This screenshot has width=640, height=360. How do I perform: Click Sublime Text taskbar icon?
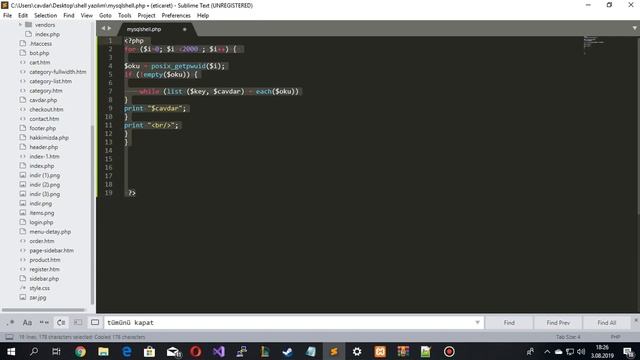click(333, 351)
